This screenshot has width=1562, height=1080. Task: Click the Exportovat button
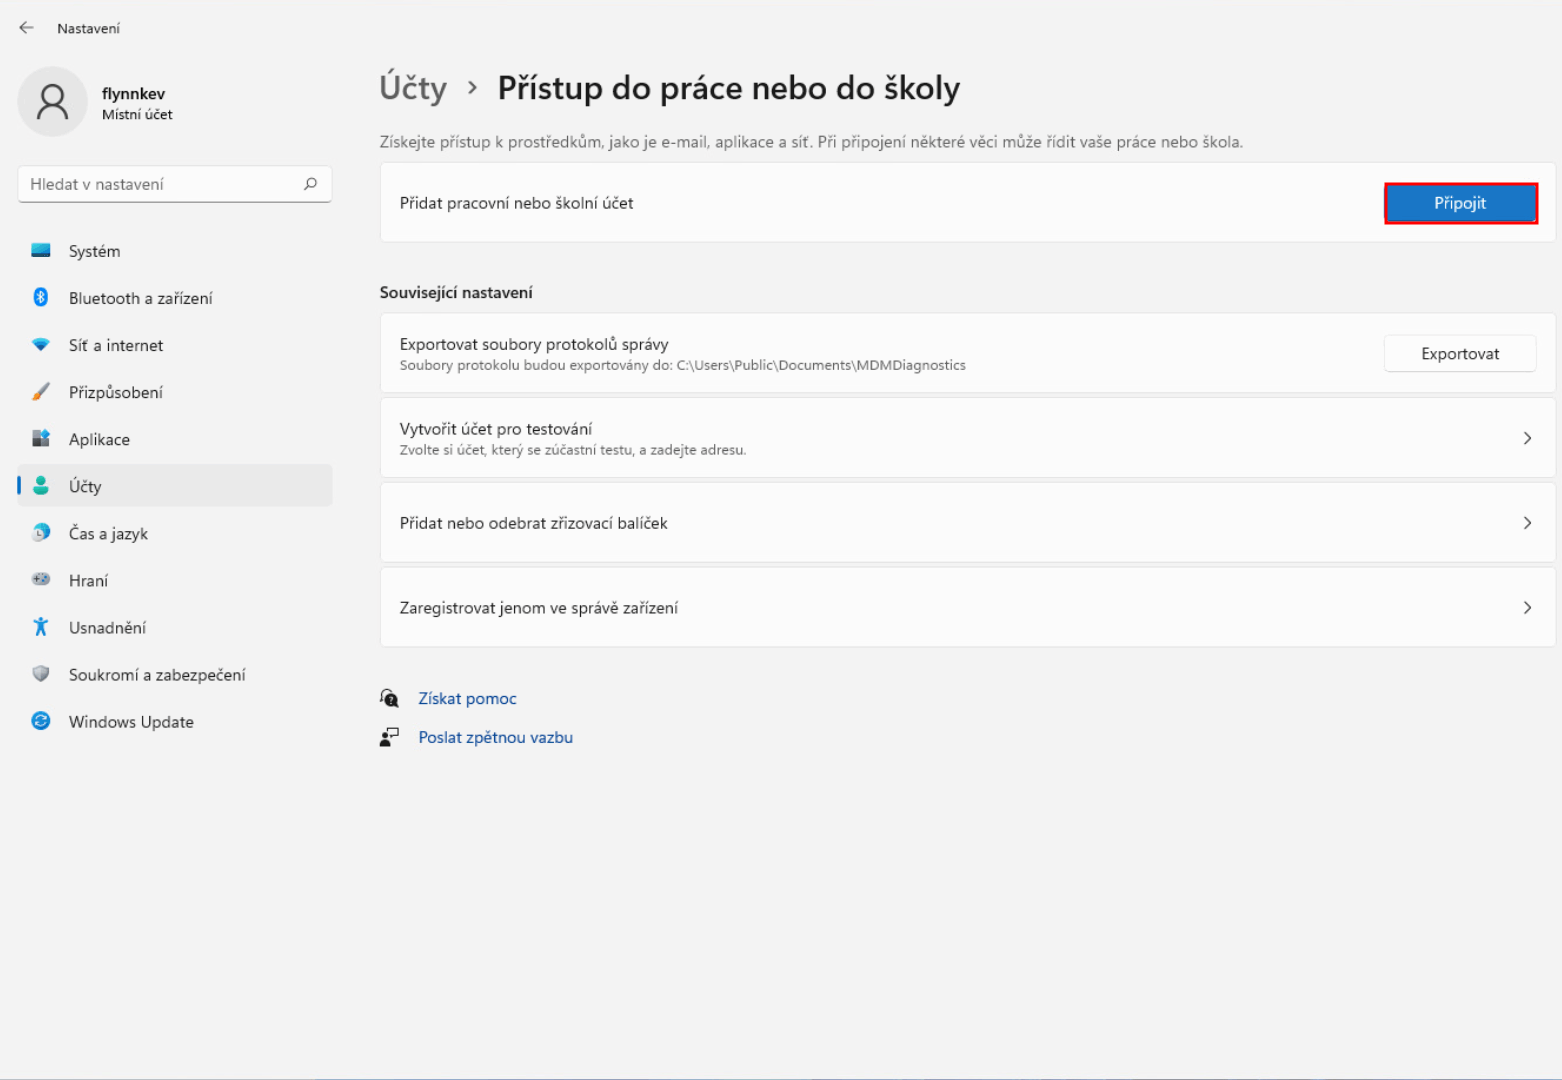click(x=1459, y=354)
